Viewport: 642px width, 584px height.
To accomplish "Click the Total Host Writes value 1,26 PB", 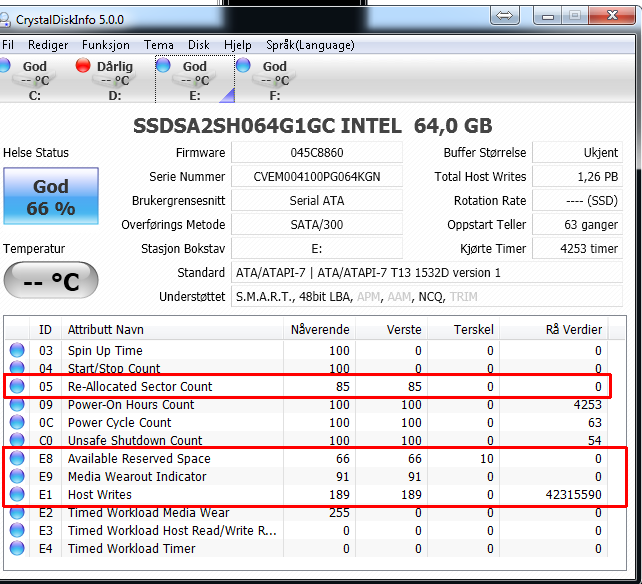I will 577,177.
